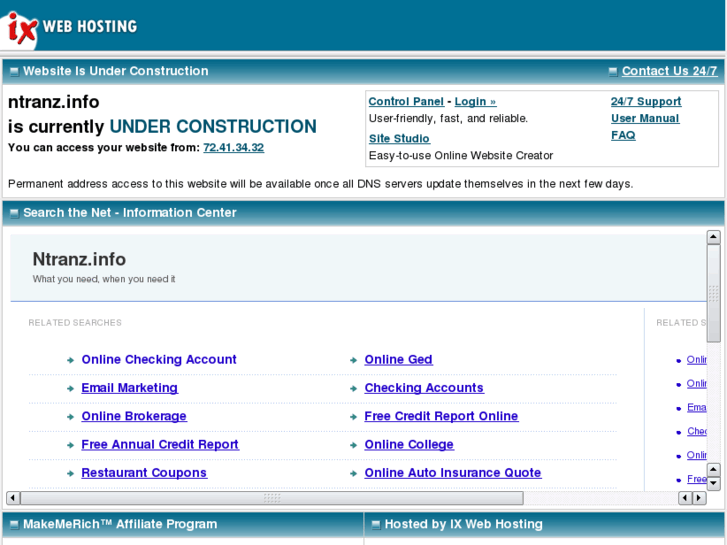Click the horizontal scroll right arrow button
The image size is (727, 545).
pyautogui.click(x=699, y=498)
